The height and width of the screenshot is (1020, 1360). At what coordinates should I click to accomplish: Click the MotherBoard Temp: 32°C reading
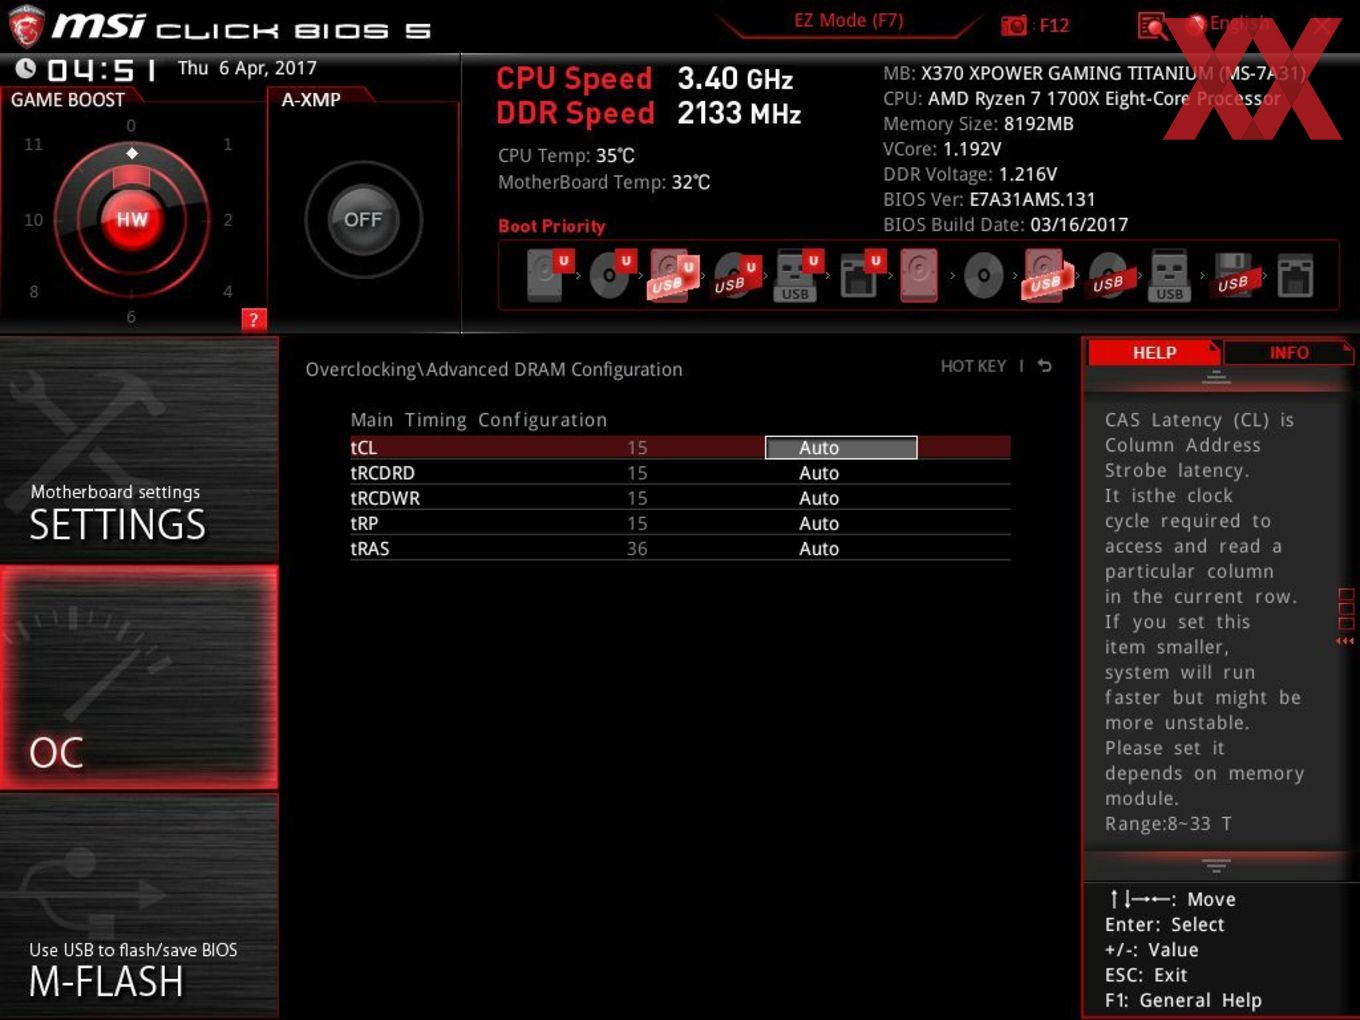click(604, 182)
